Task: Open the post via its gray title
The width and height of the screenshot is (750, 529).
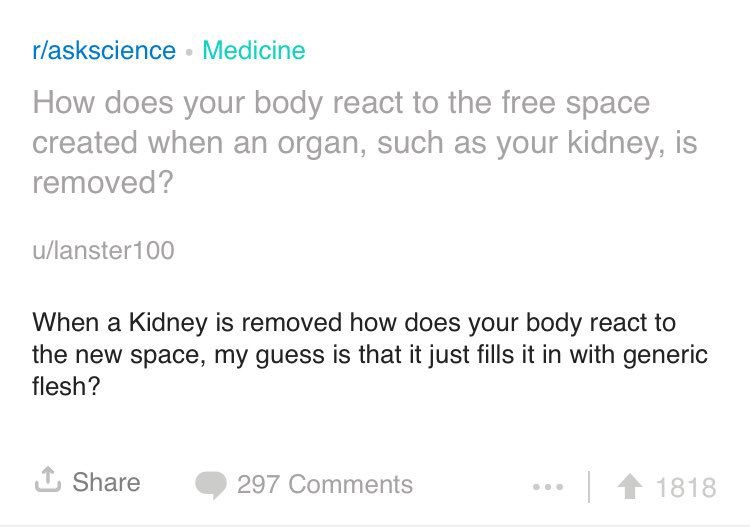Action: (365, 143)
